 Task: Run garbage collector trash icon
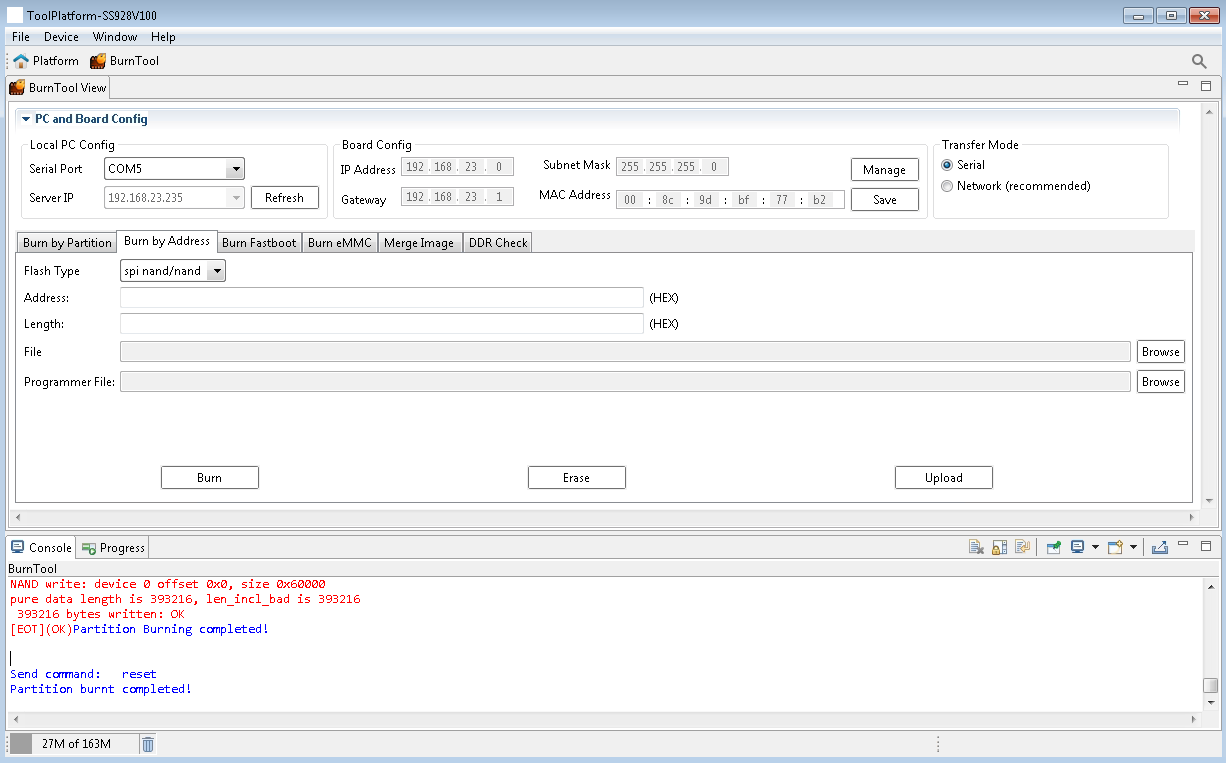148,744
